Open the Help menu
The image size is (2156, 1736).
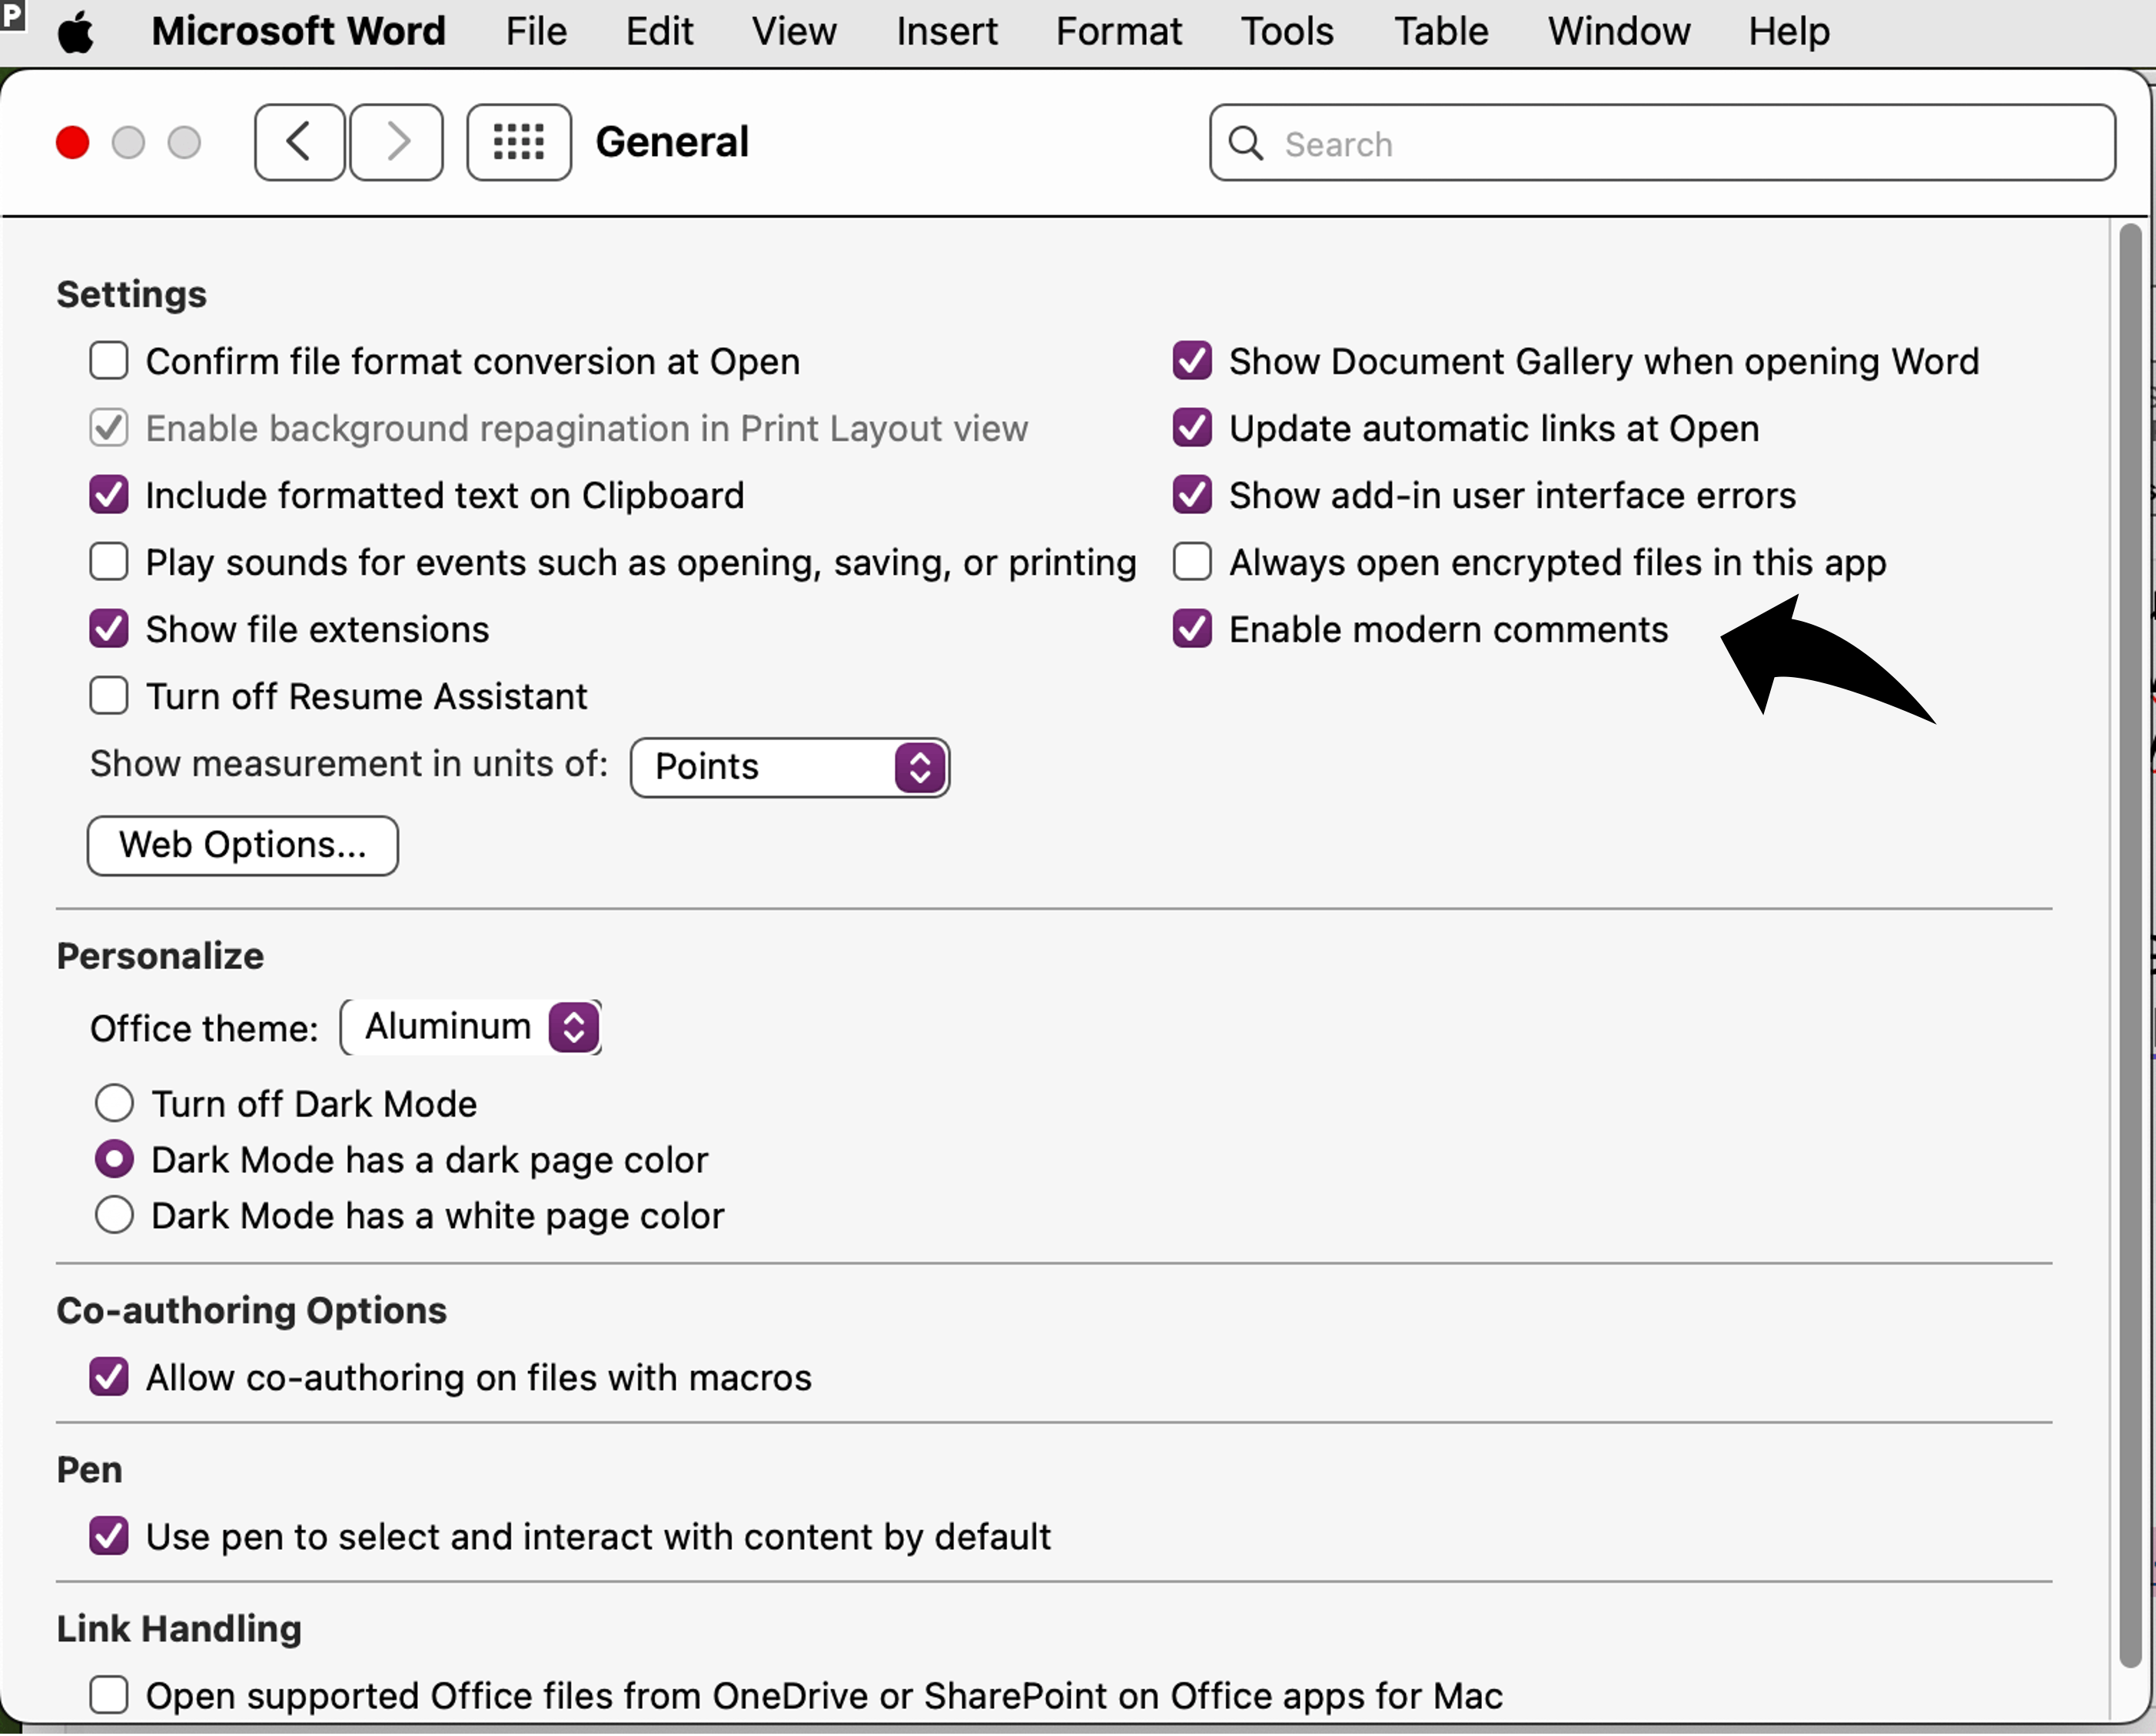(1789, 32)
